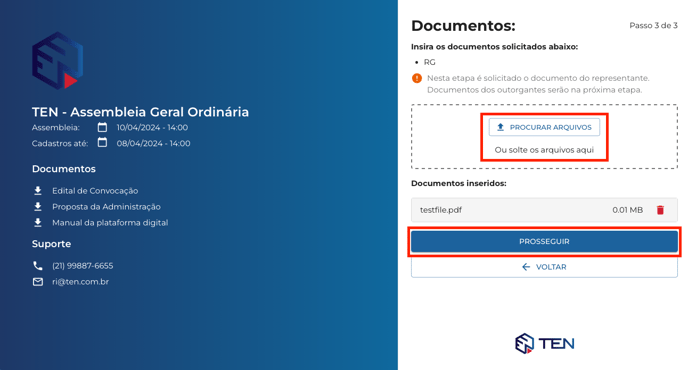
Task: Click the orange warning icon beside notice
Action: point(417,78)
